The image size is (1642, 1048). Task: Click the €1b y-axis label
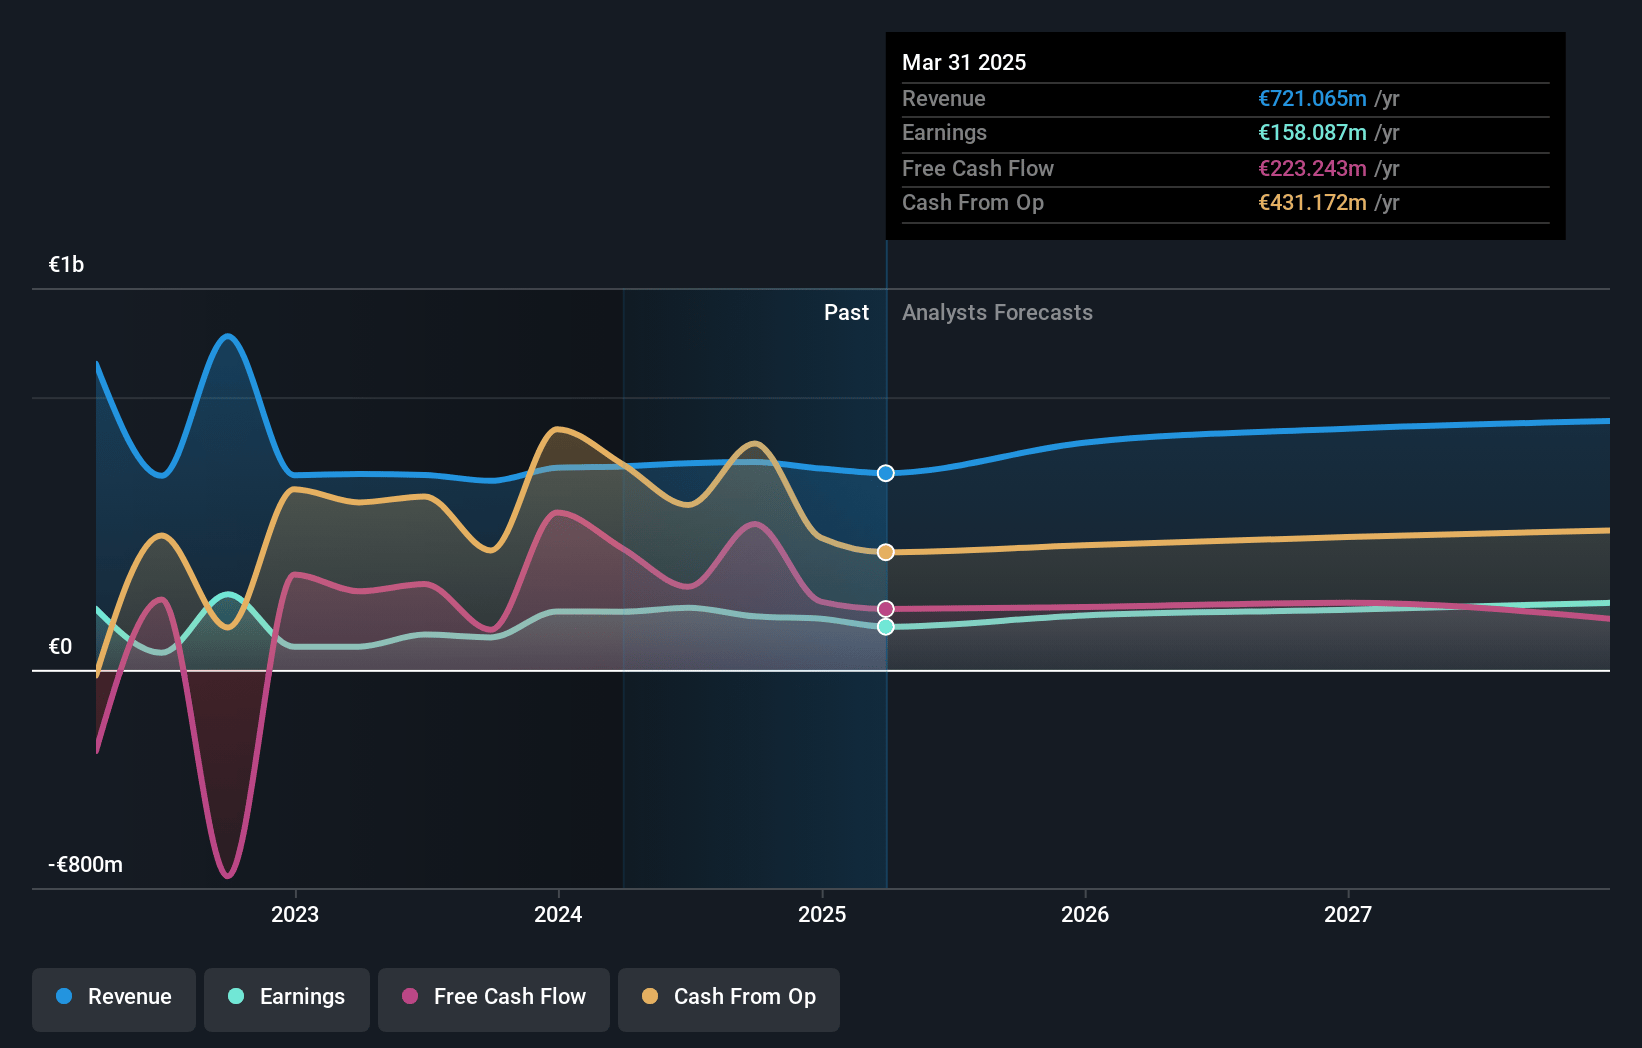click(x=67, y=264)
